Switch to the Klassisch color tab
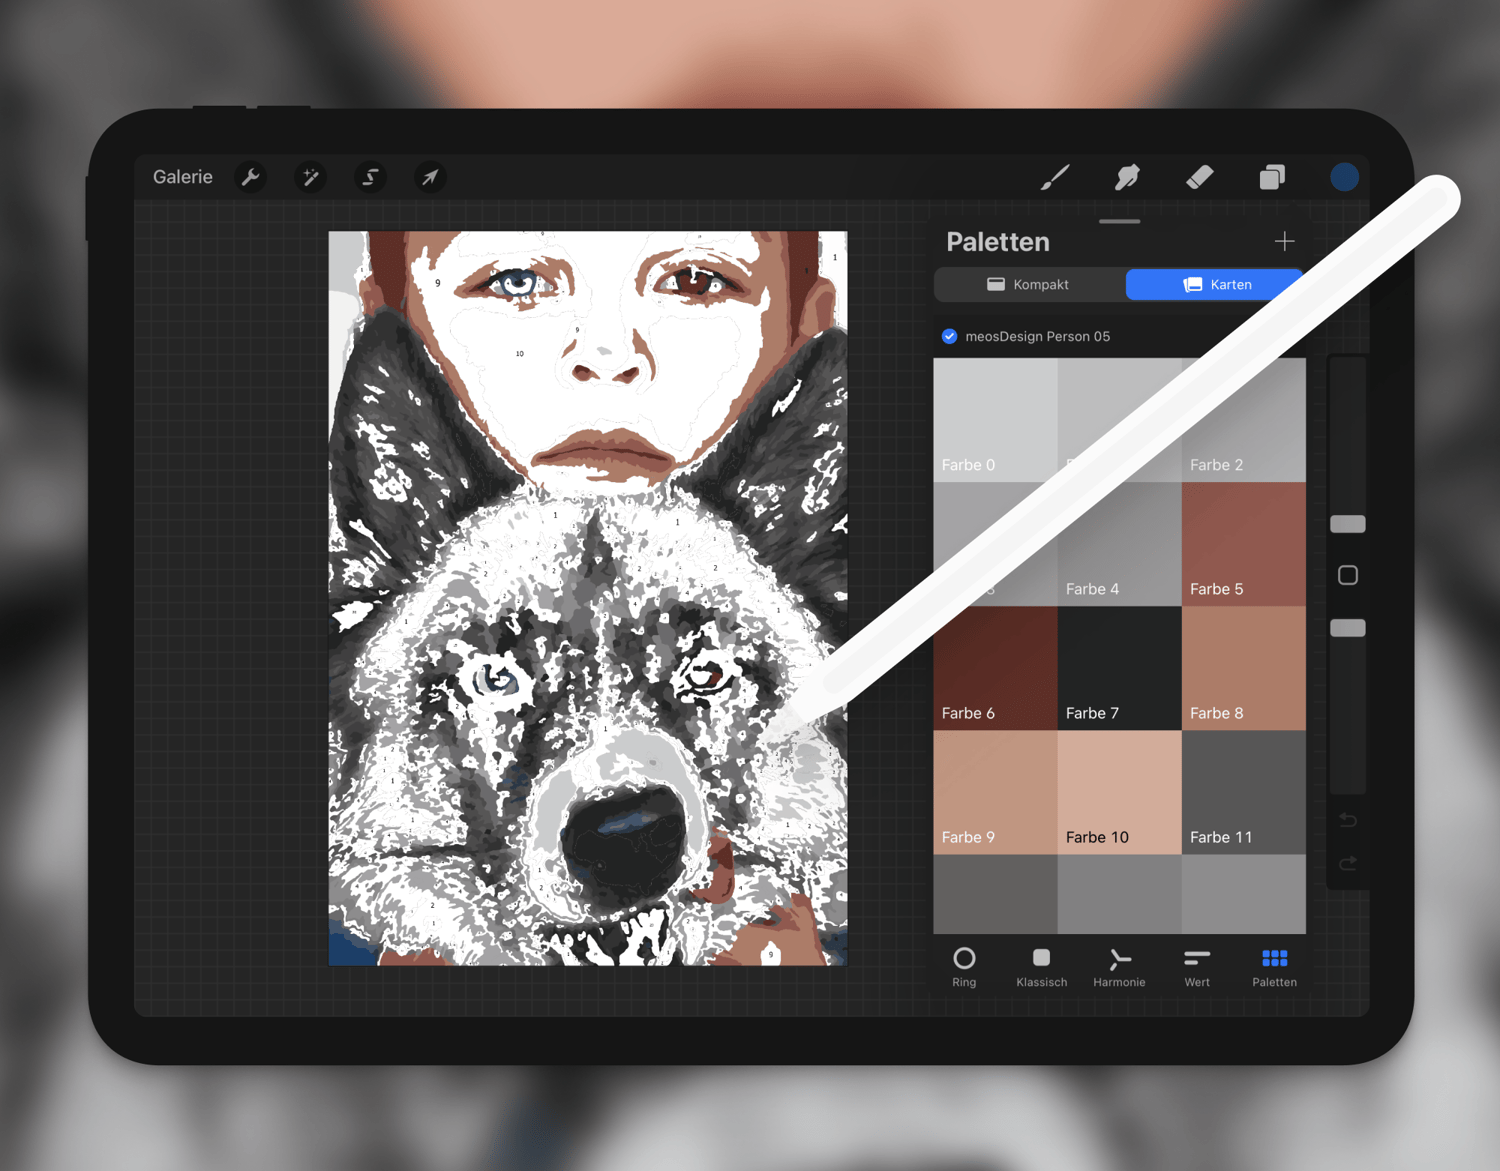1500x1171 pixels. pos(1041,967)
